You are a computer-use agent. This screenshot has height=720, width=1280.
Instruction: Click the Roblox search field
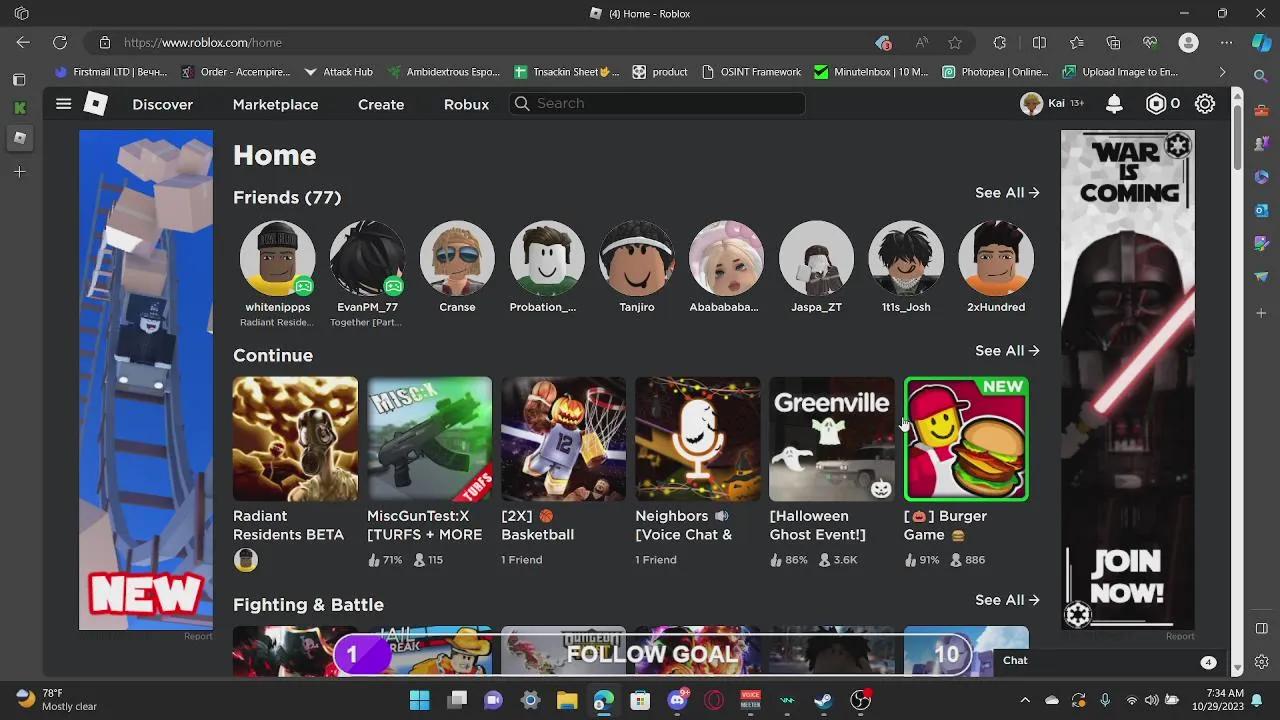pyautogui.click(x=657, y=103)
